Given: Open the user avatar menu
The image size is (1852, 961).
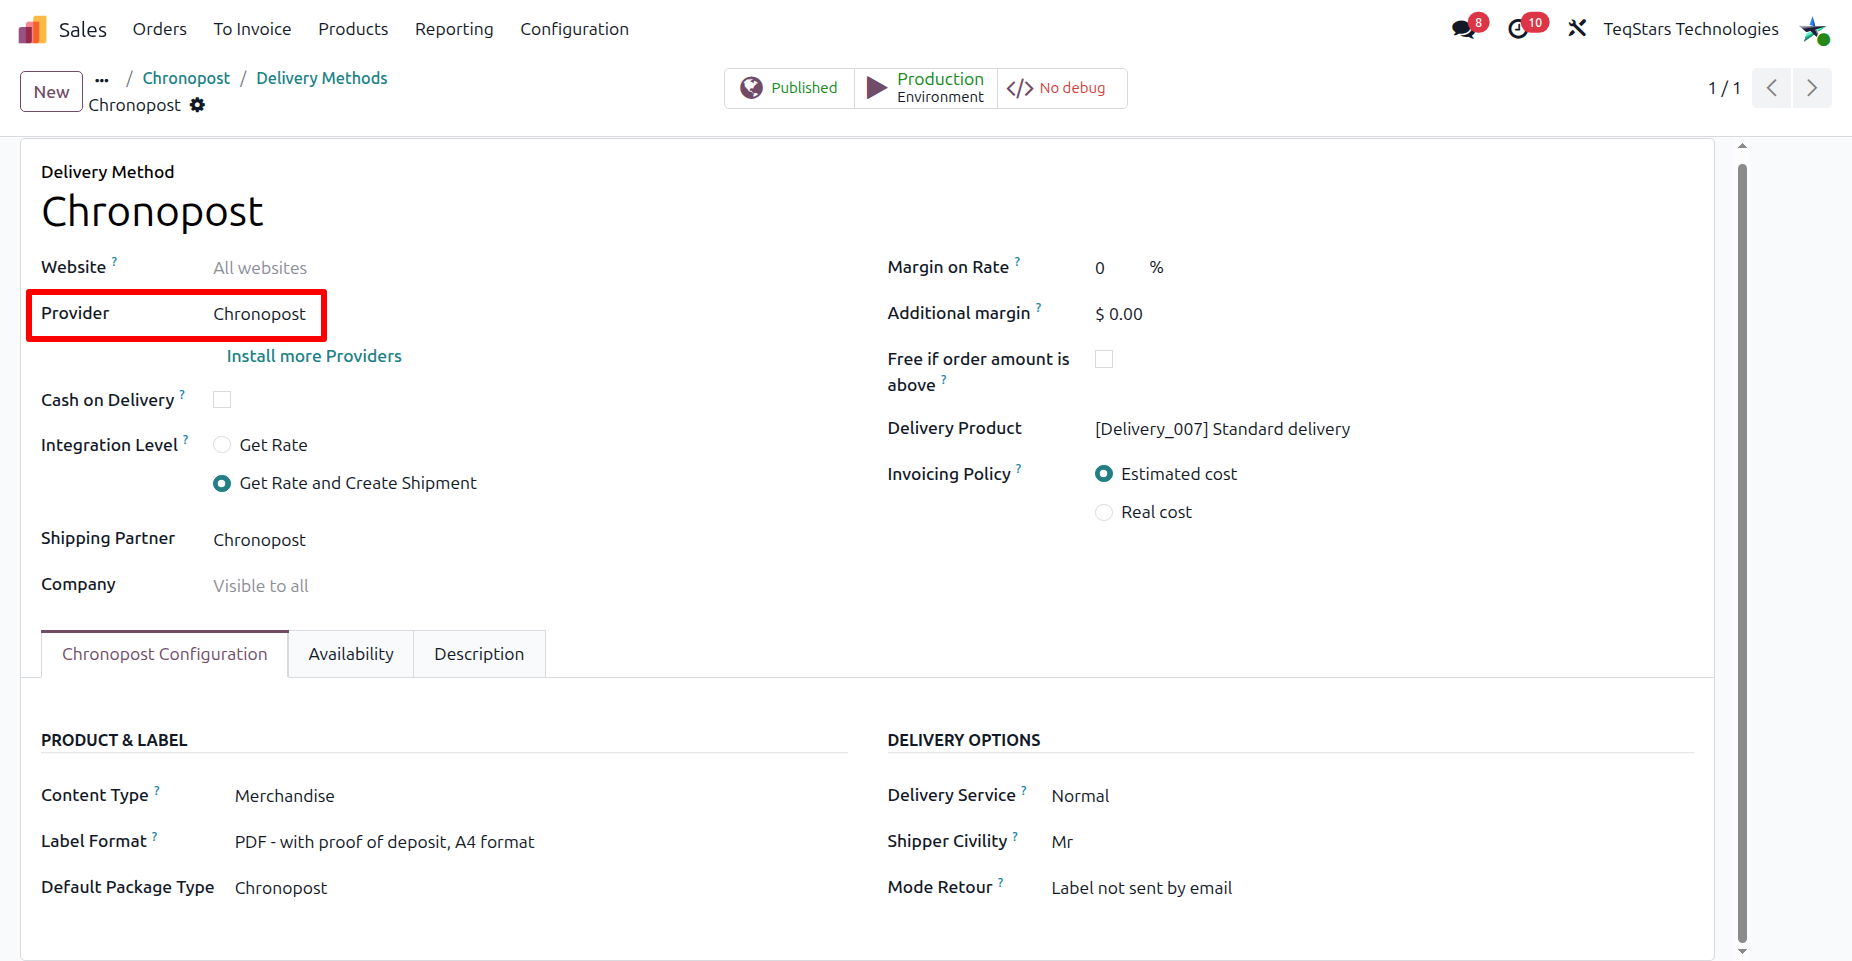Looking at the screenshot, I should (1814, 29).
